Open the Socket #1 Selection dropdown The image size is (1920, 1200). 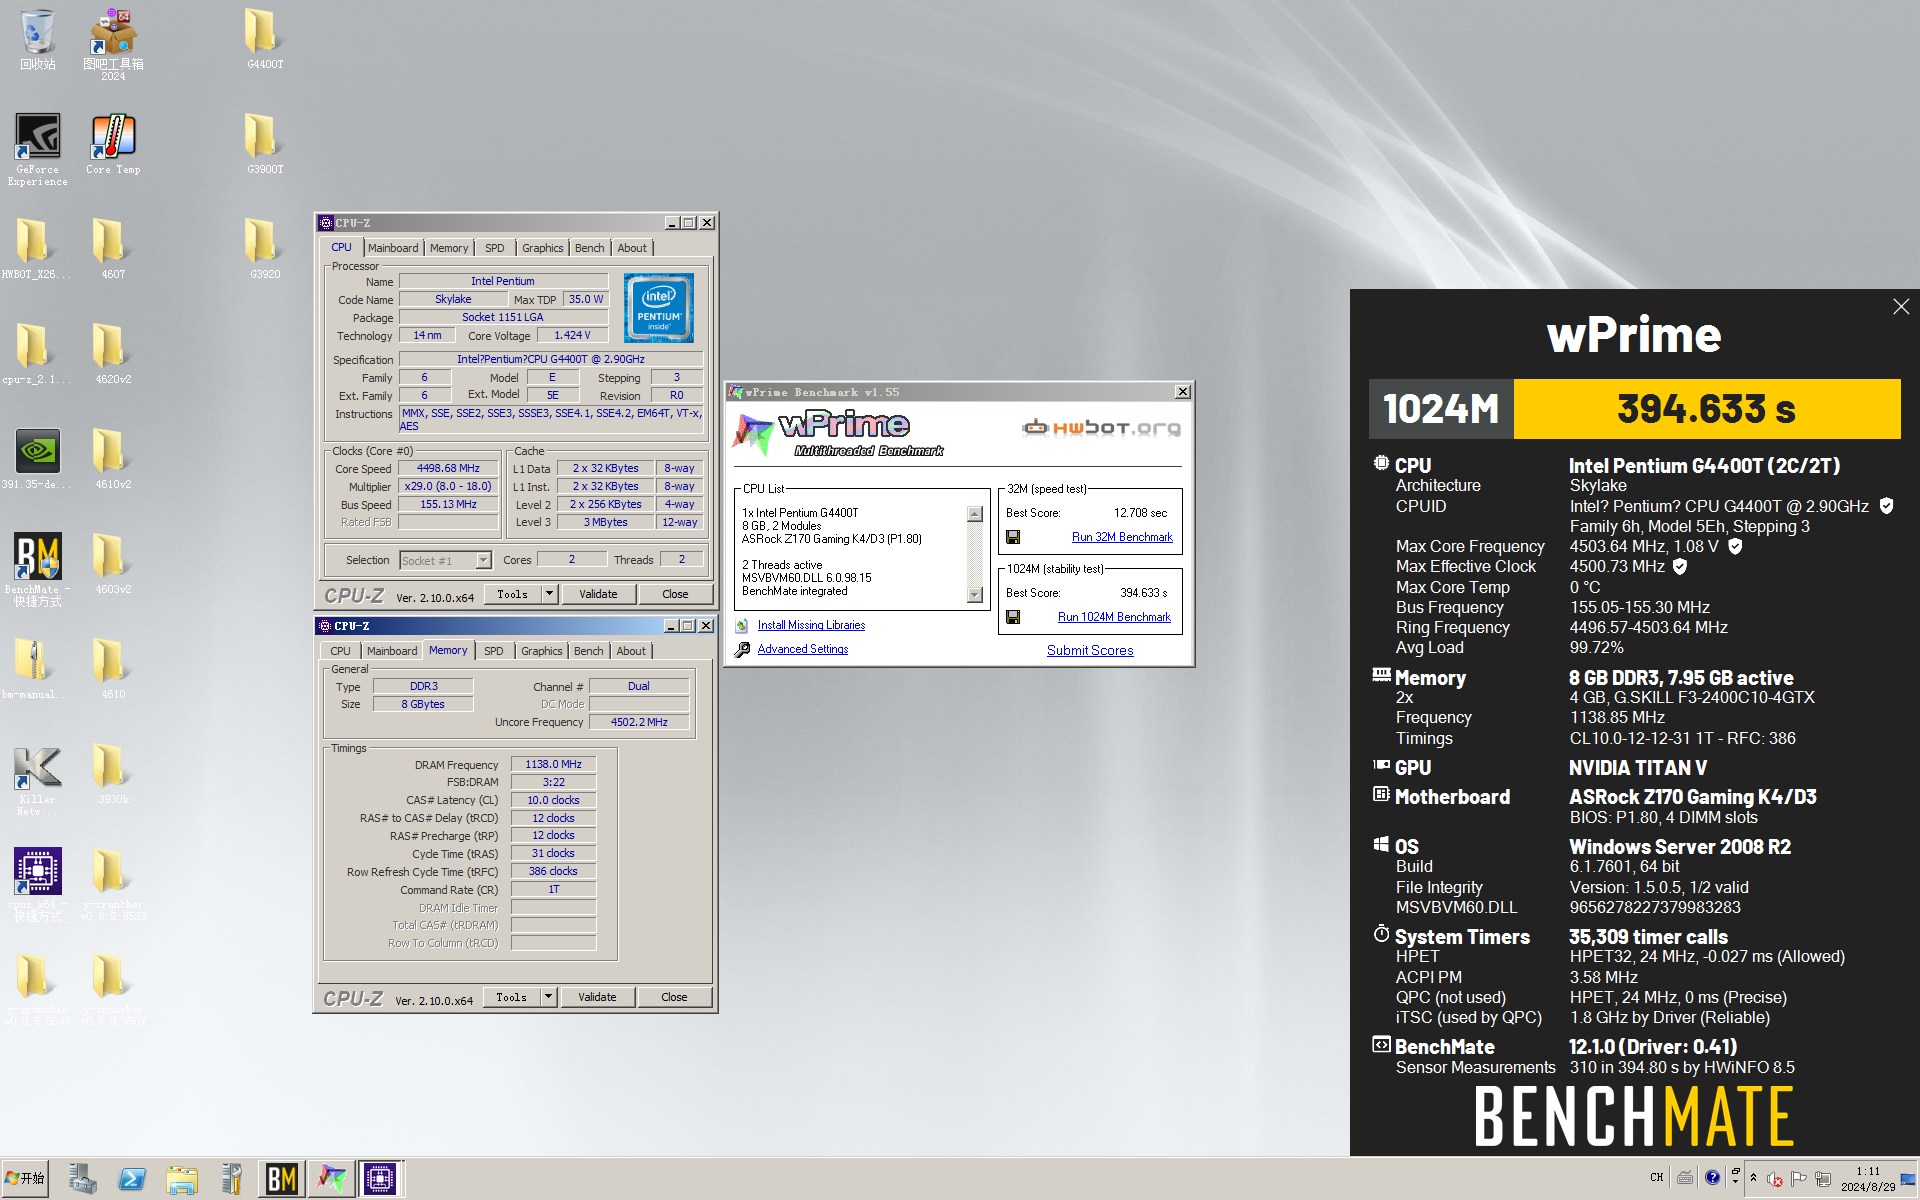484,561
